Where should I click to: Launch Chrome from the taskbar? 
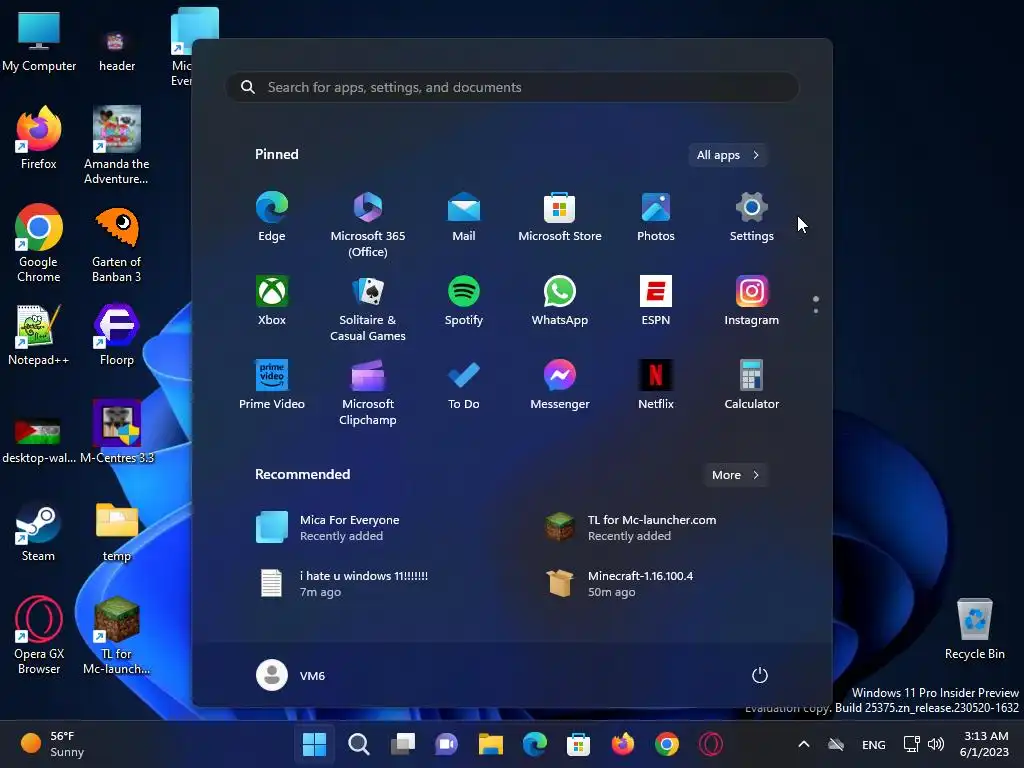667,744
